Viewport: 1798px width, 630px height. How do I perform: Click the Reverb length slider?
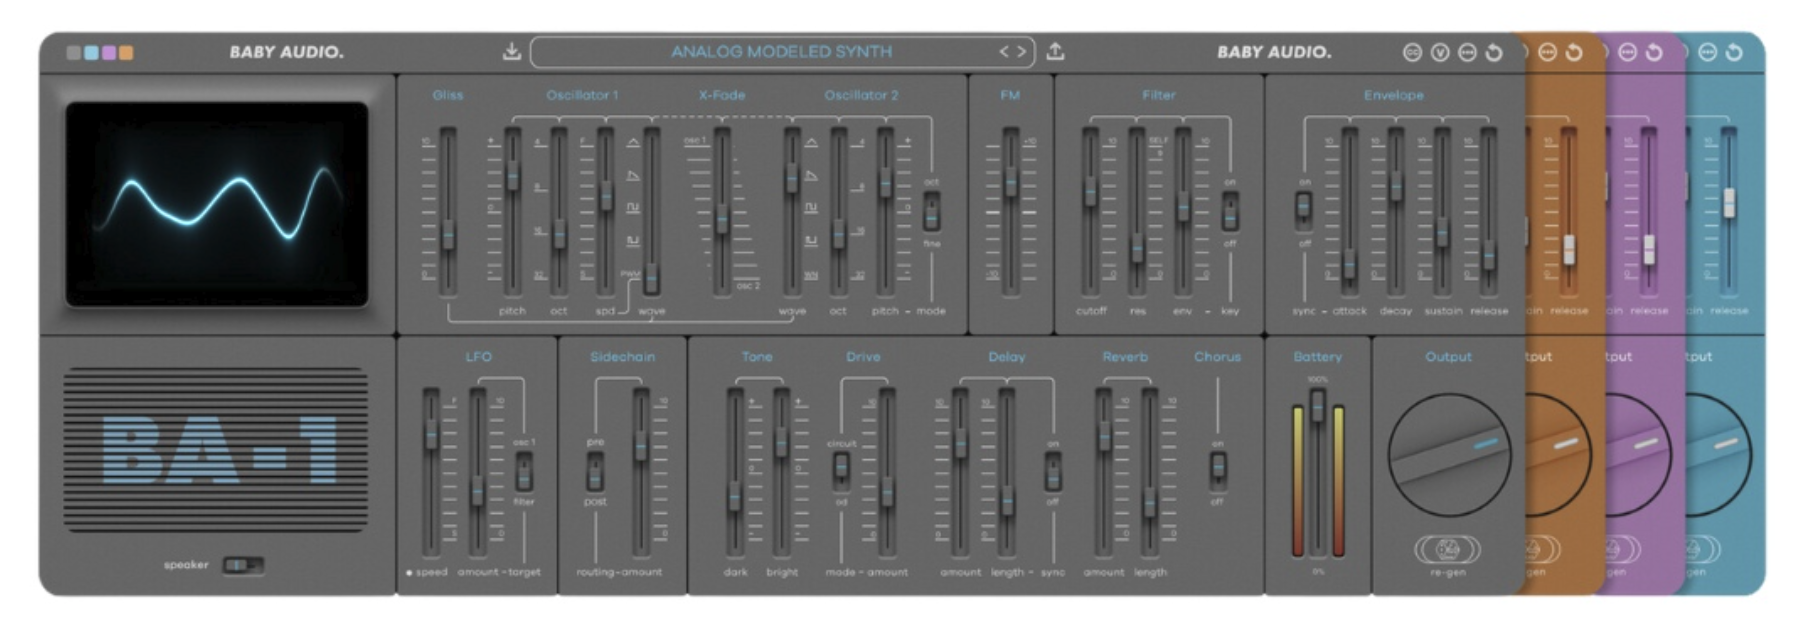tap(1150, 472)
